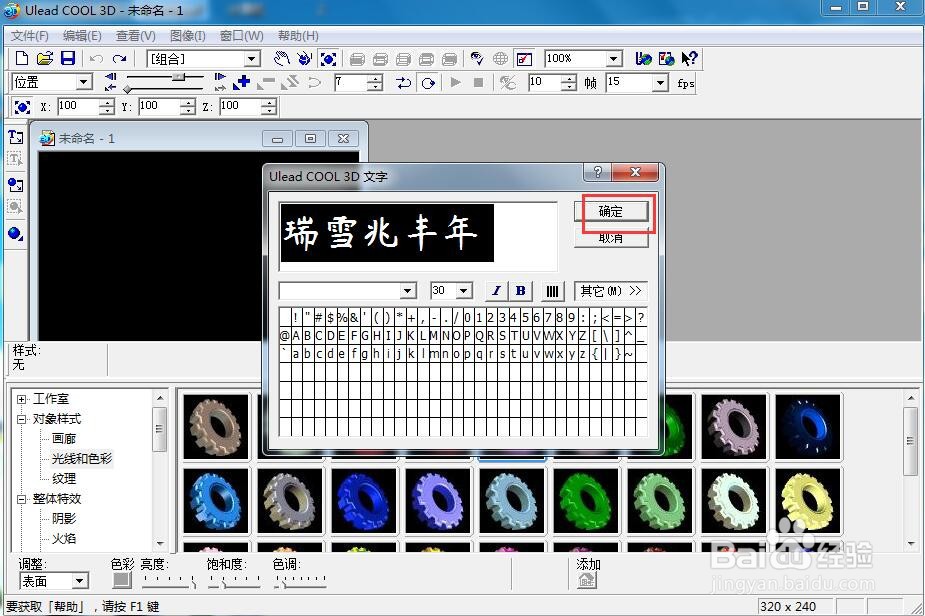Click the eye preview icon in the toolbar
This screenshot has width=925, height=616.
click(477, 58)
